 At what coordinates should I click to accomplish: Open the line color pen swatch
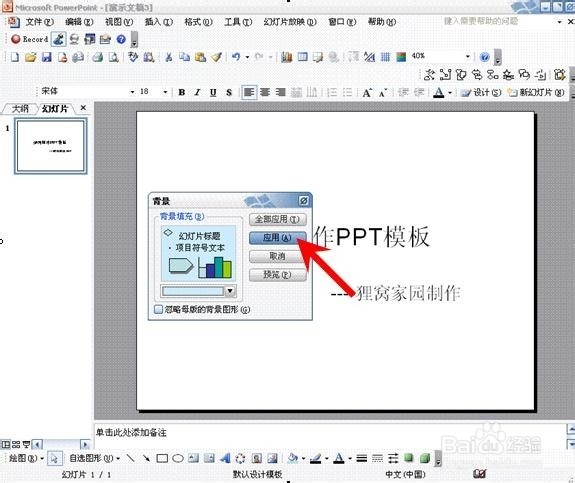coord(316,458)
